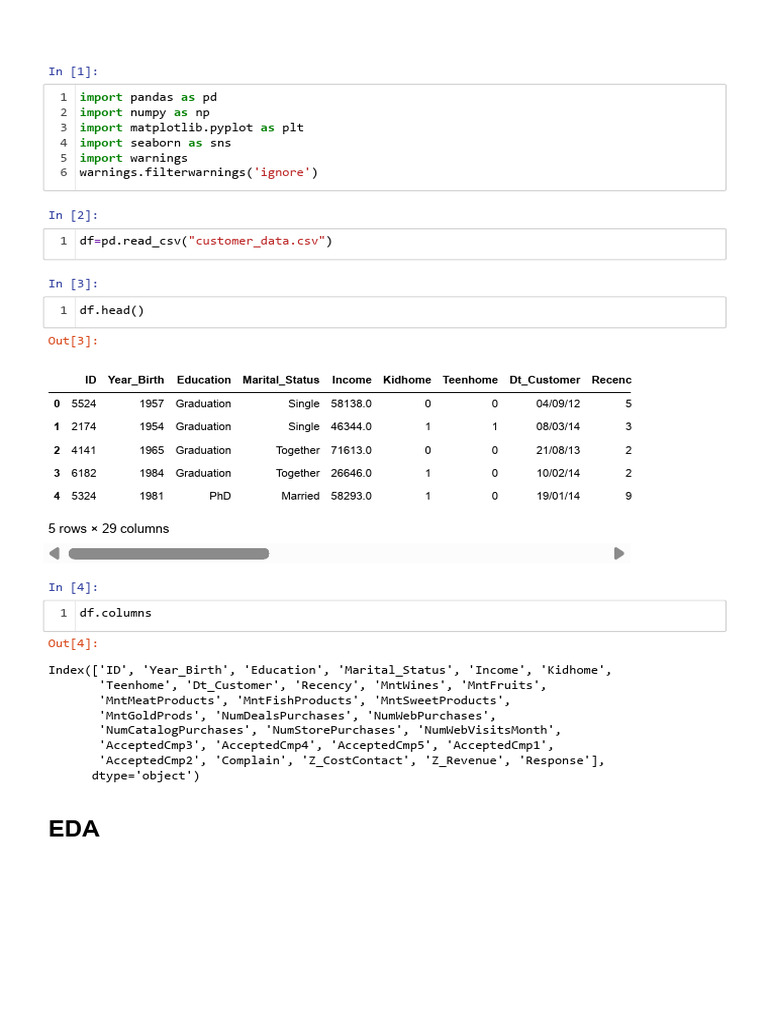Screen dimensions: 768x1024
Task: Click the Out[3] output prompt
Action: tap(73, 341)
